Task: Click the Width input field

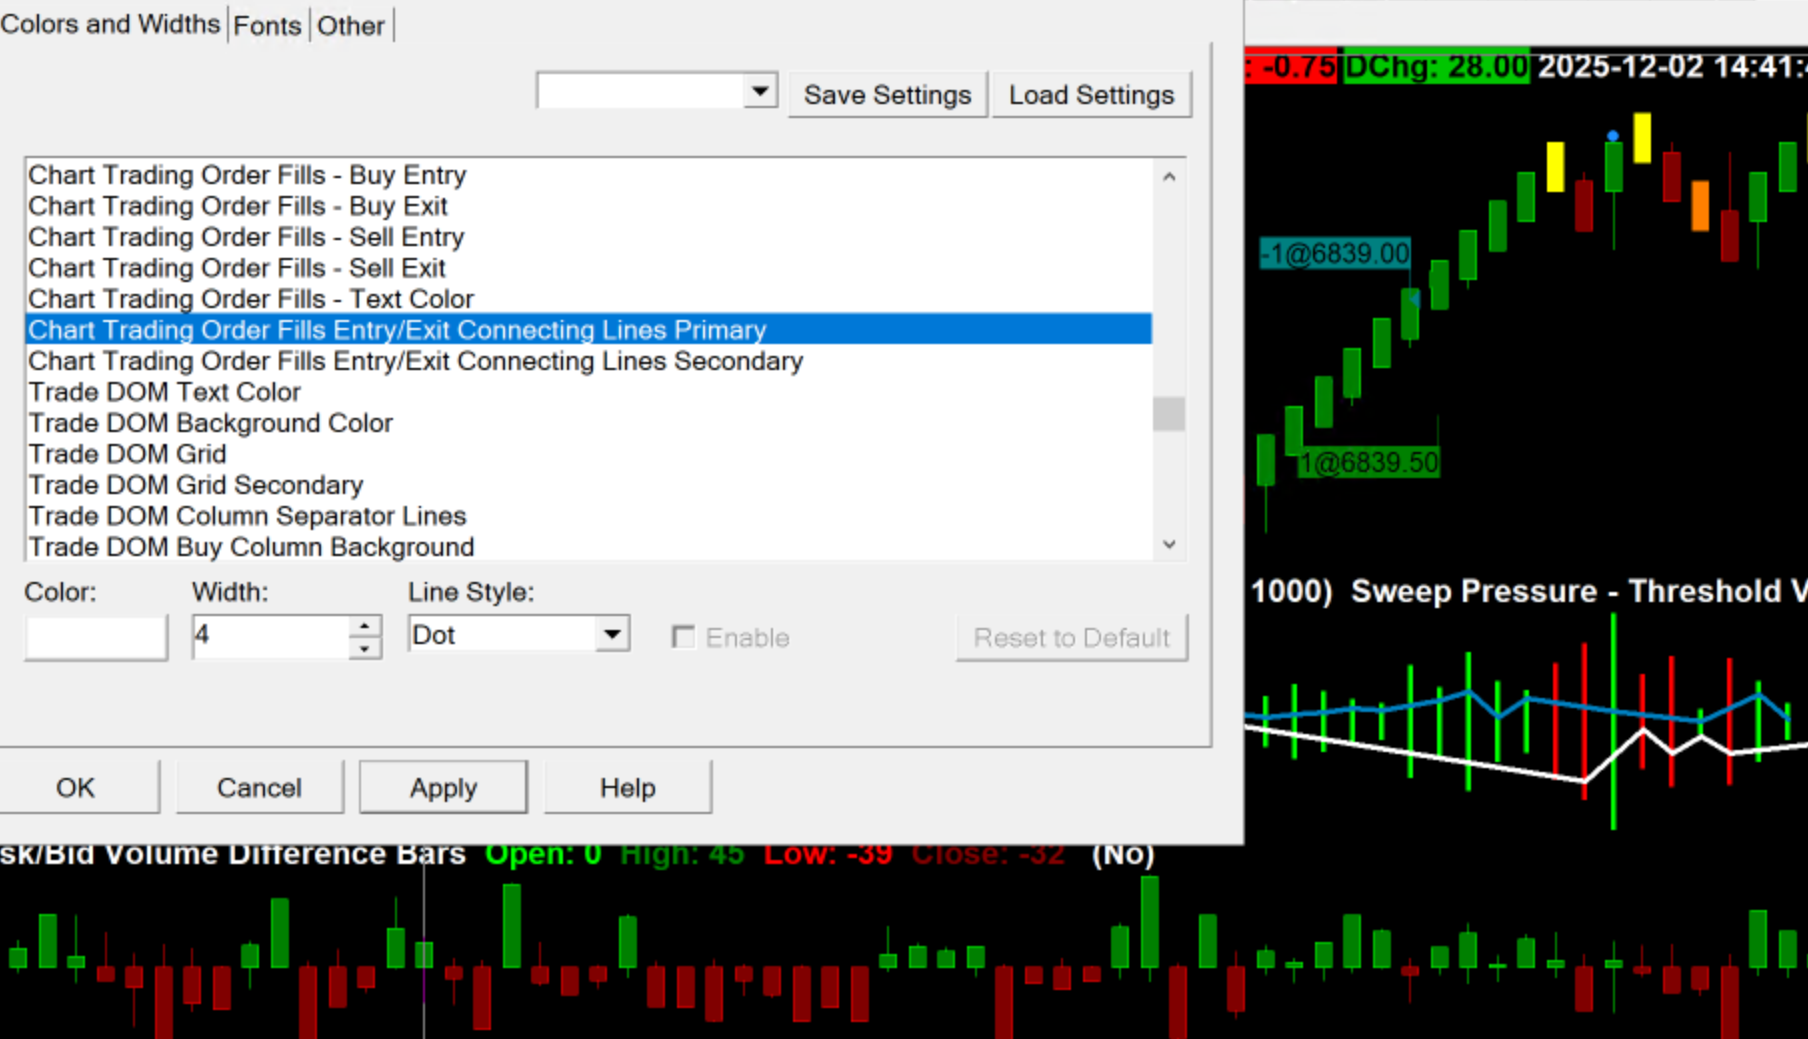Action: pos(271,636)
